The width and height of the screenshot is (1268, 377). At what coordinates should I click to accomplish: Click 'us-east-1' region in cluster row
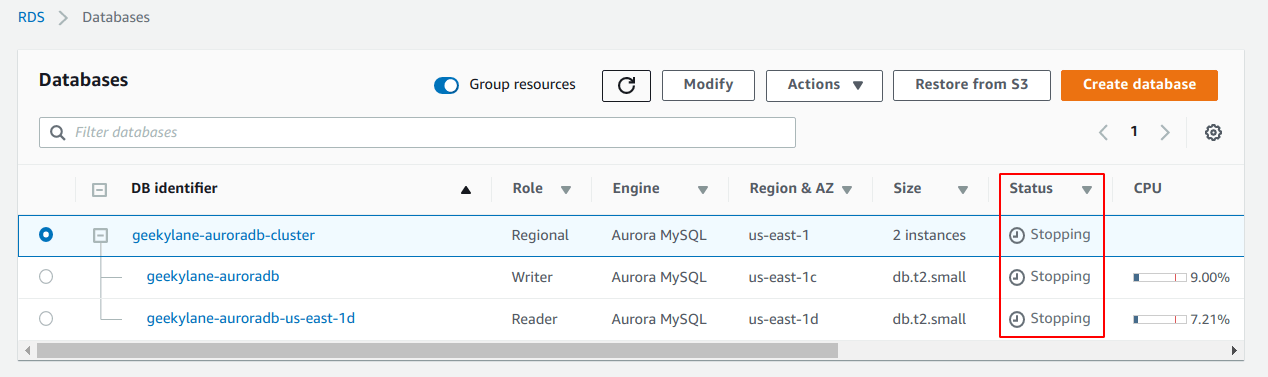click(779, 235)
